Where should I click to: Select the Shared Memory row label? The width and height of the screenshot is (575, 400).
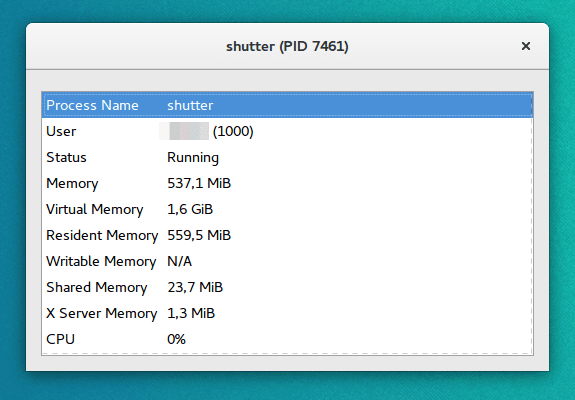tap(97, 288)
